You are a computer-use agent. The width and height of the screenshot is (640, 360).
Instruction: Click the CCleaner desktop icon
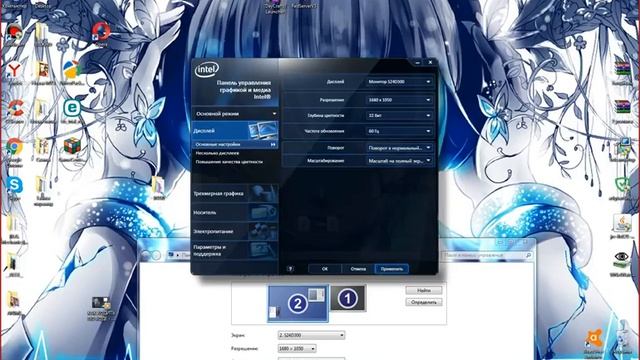point(14,109)
